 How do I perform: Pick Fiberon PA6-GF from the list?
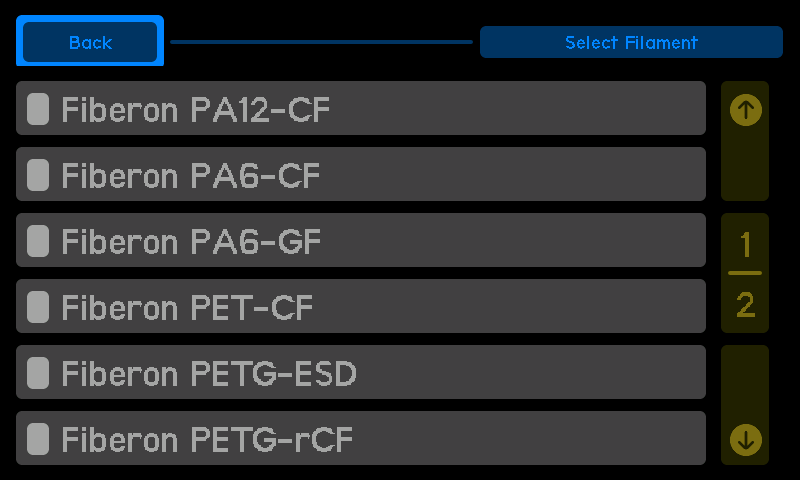tap(361, 240)
